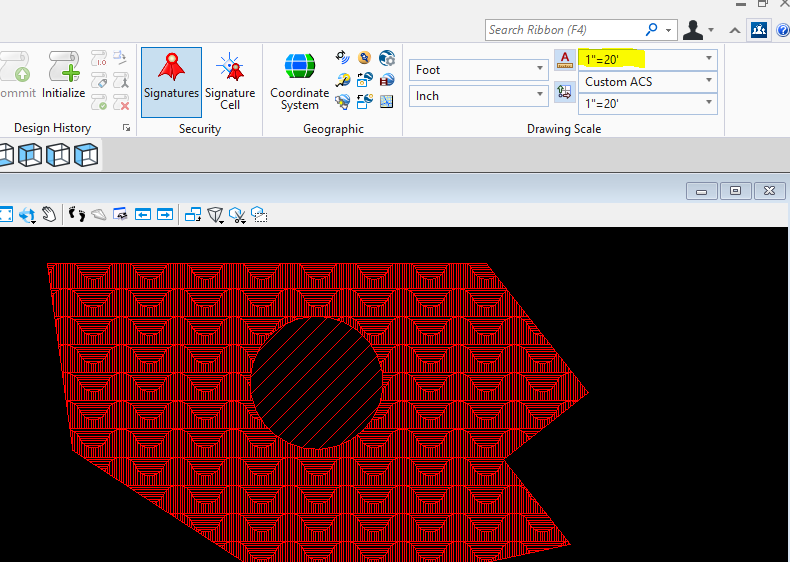Collapse the ribbon with the chevron
Image resolution: width=790 pixels, height=562 pixels.
[735, 30]
